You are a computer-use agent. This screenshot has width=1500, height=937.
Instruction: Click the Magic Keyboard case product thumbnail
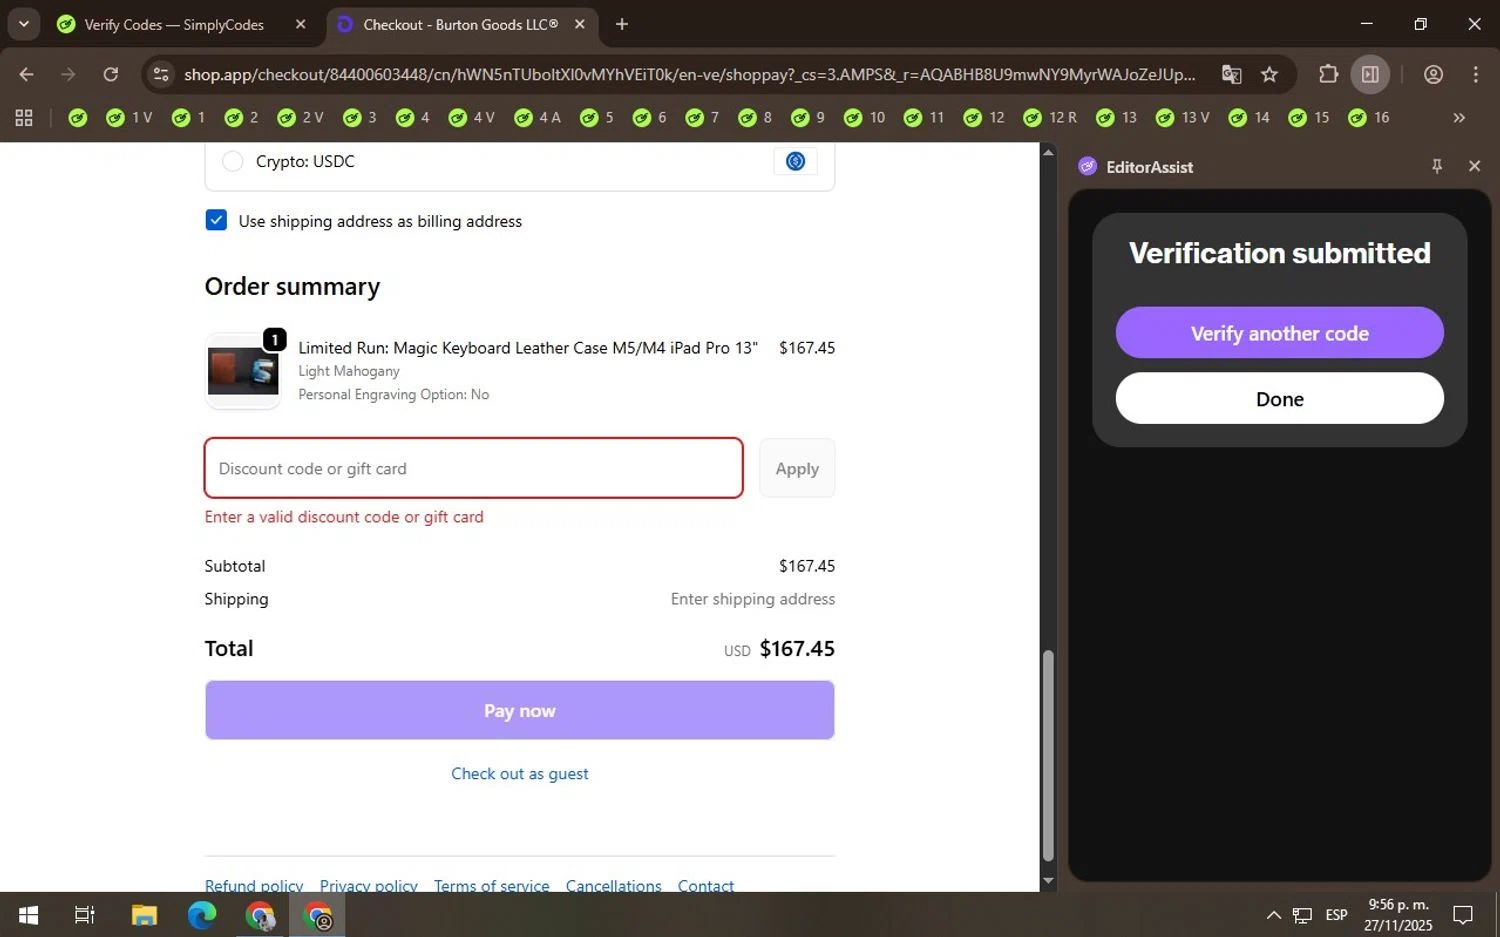point(243,371)
